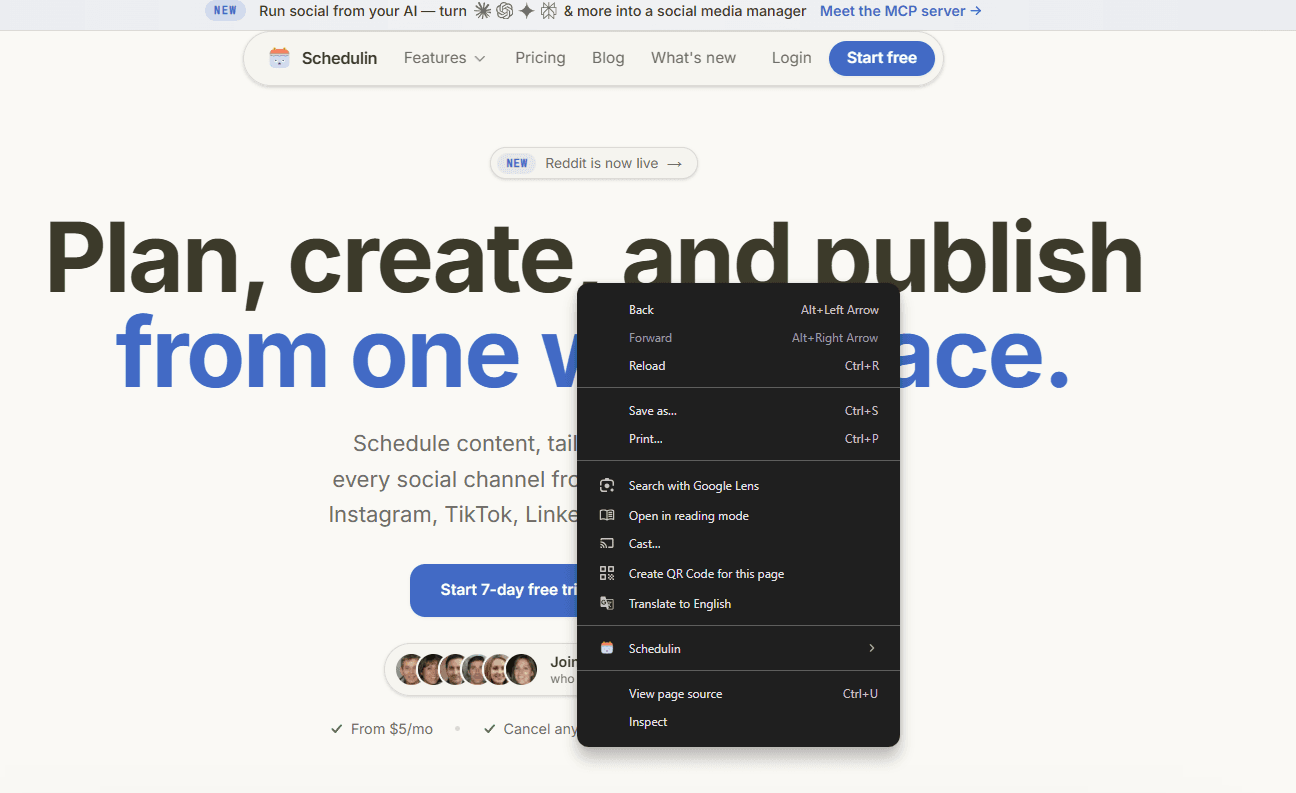1296x793 pixels.
Task: Click the Start free button
Action: click(881, 58)
